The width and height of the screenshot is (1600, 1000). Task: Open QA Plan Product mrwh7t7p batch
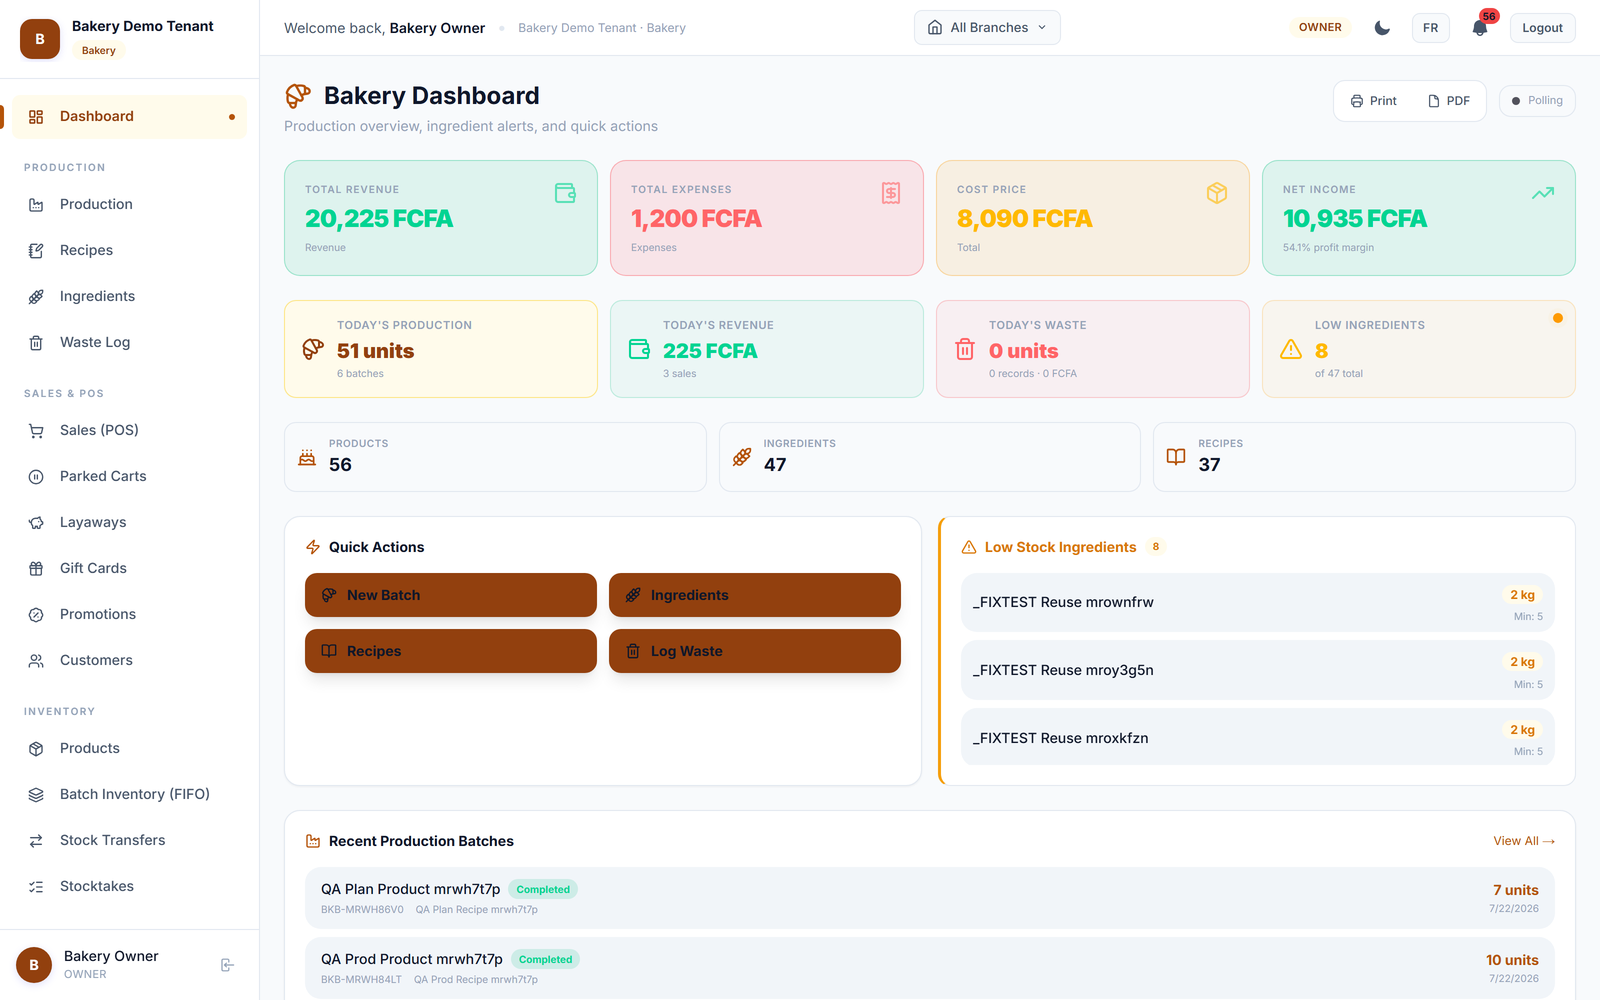pyautogui.click(x=930, y=898)
